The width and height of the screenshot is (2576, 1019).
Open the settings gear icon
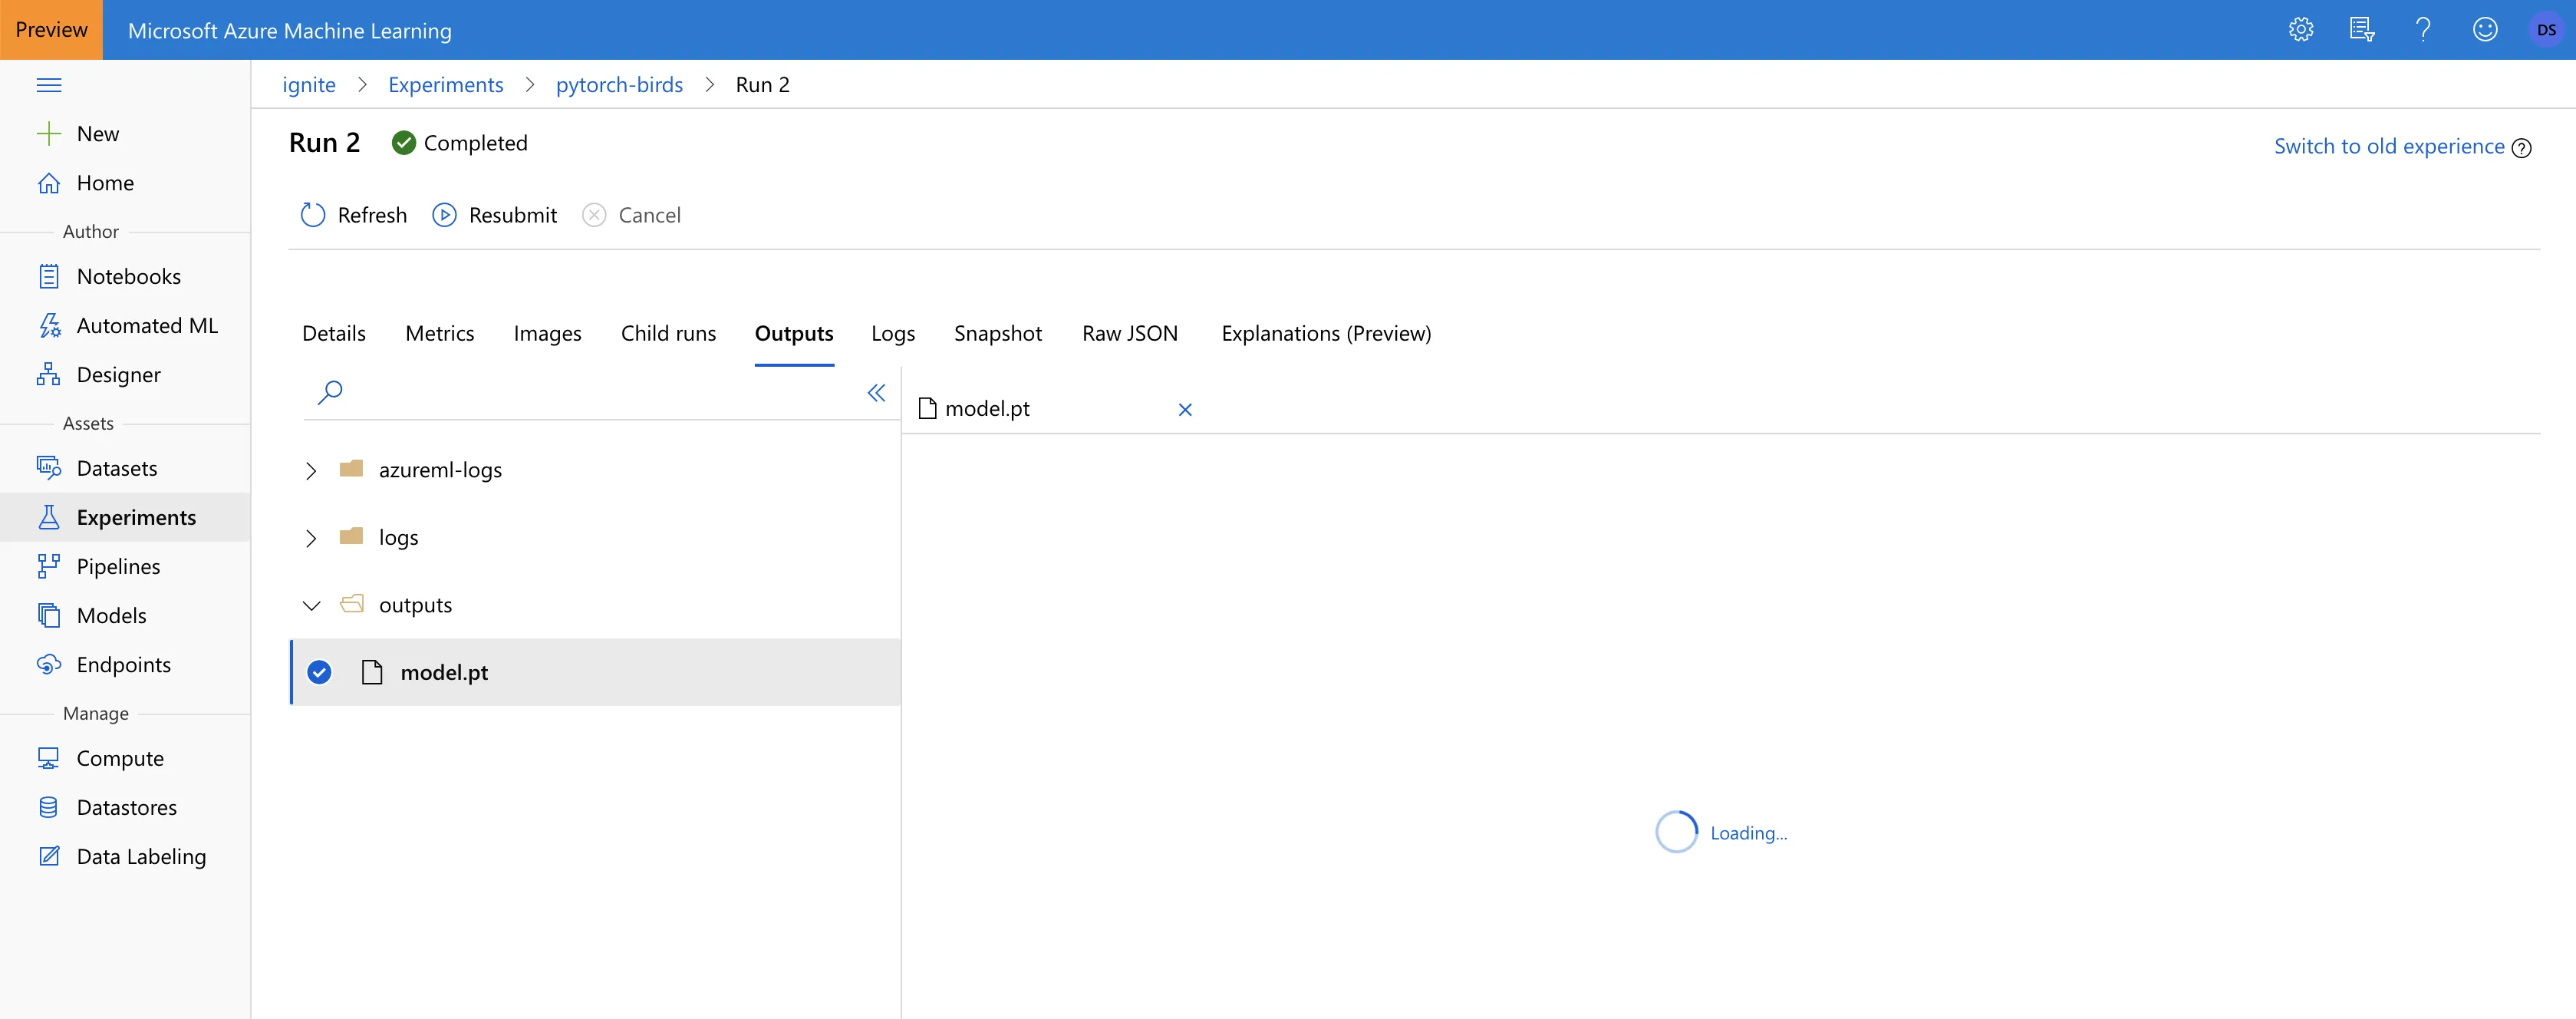point(2300,30)
